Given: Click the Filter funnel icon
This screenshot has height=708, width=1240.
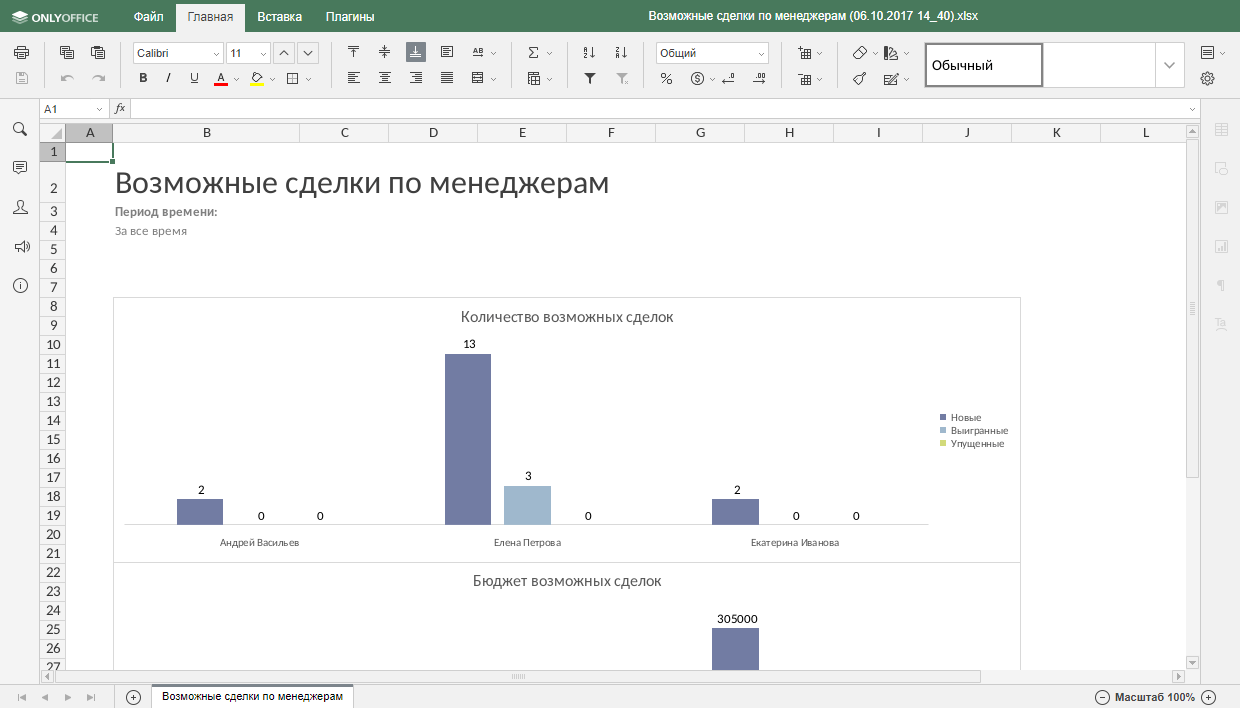Looking at the screenshot, I should tap(589, 78).
